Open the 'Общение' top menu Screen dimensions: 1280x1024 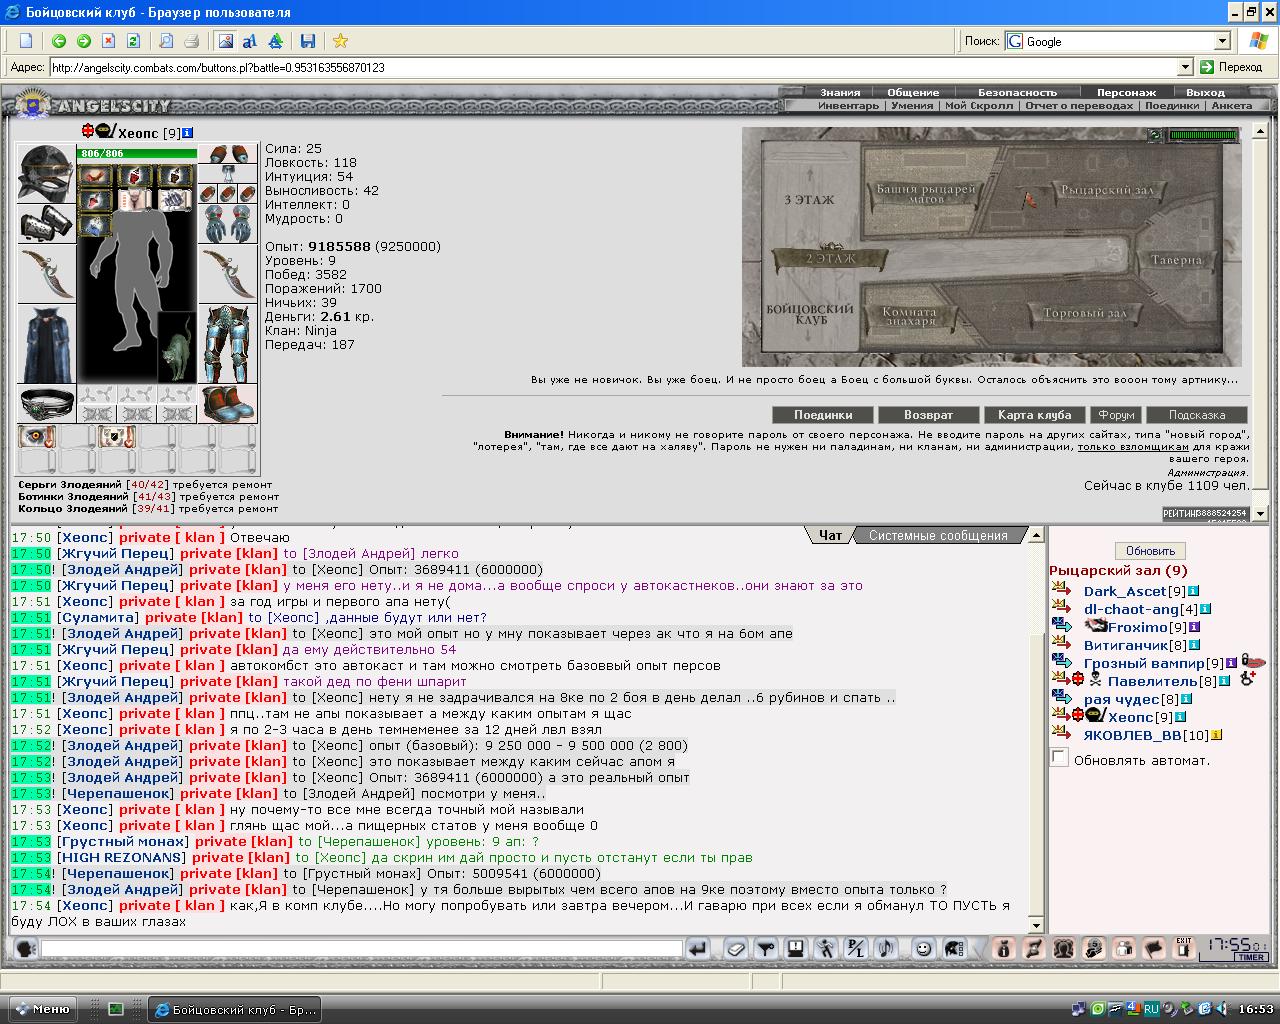point(913,92)
